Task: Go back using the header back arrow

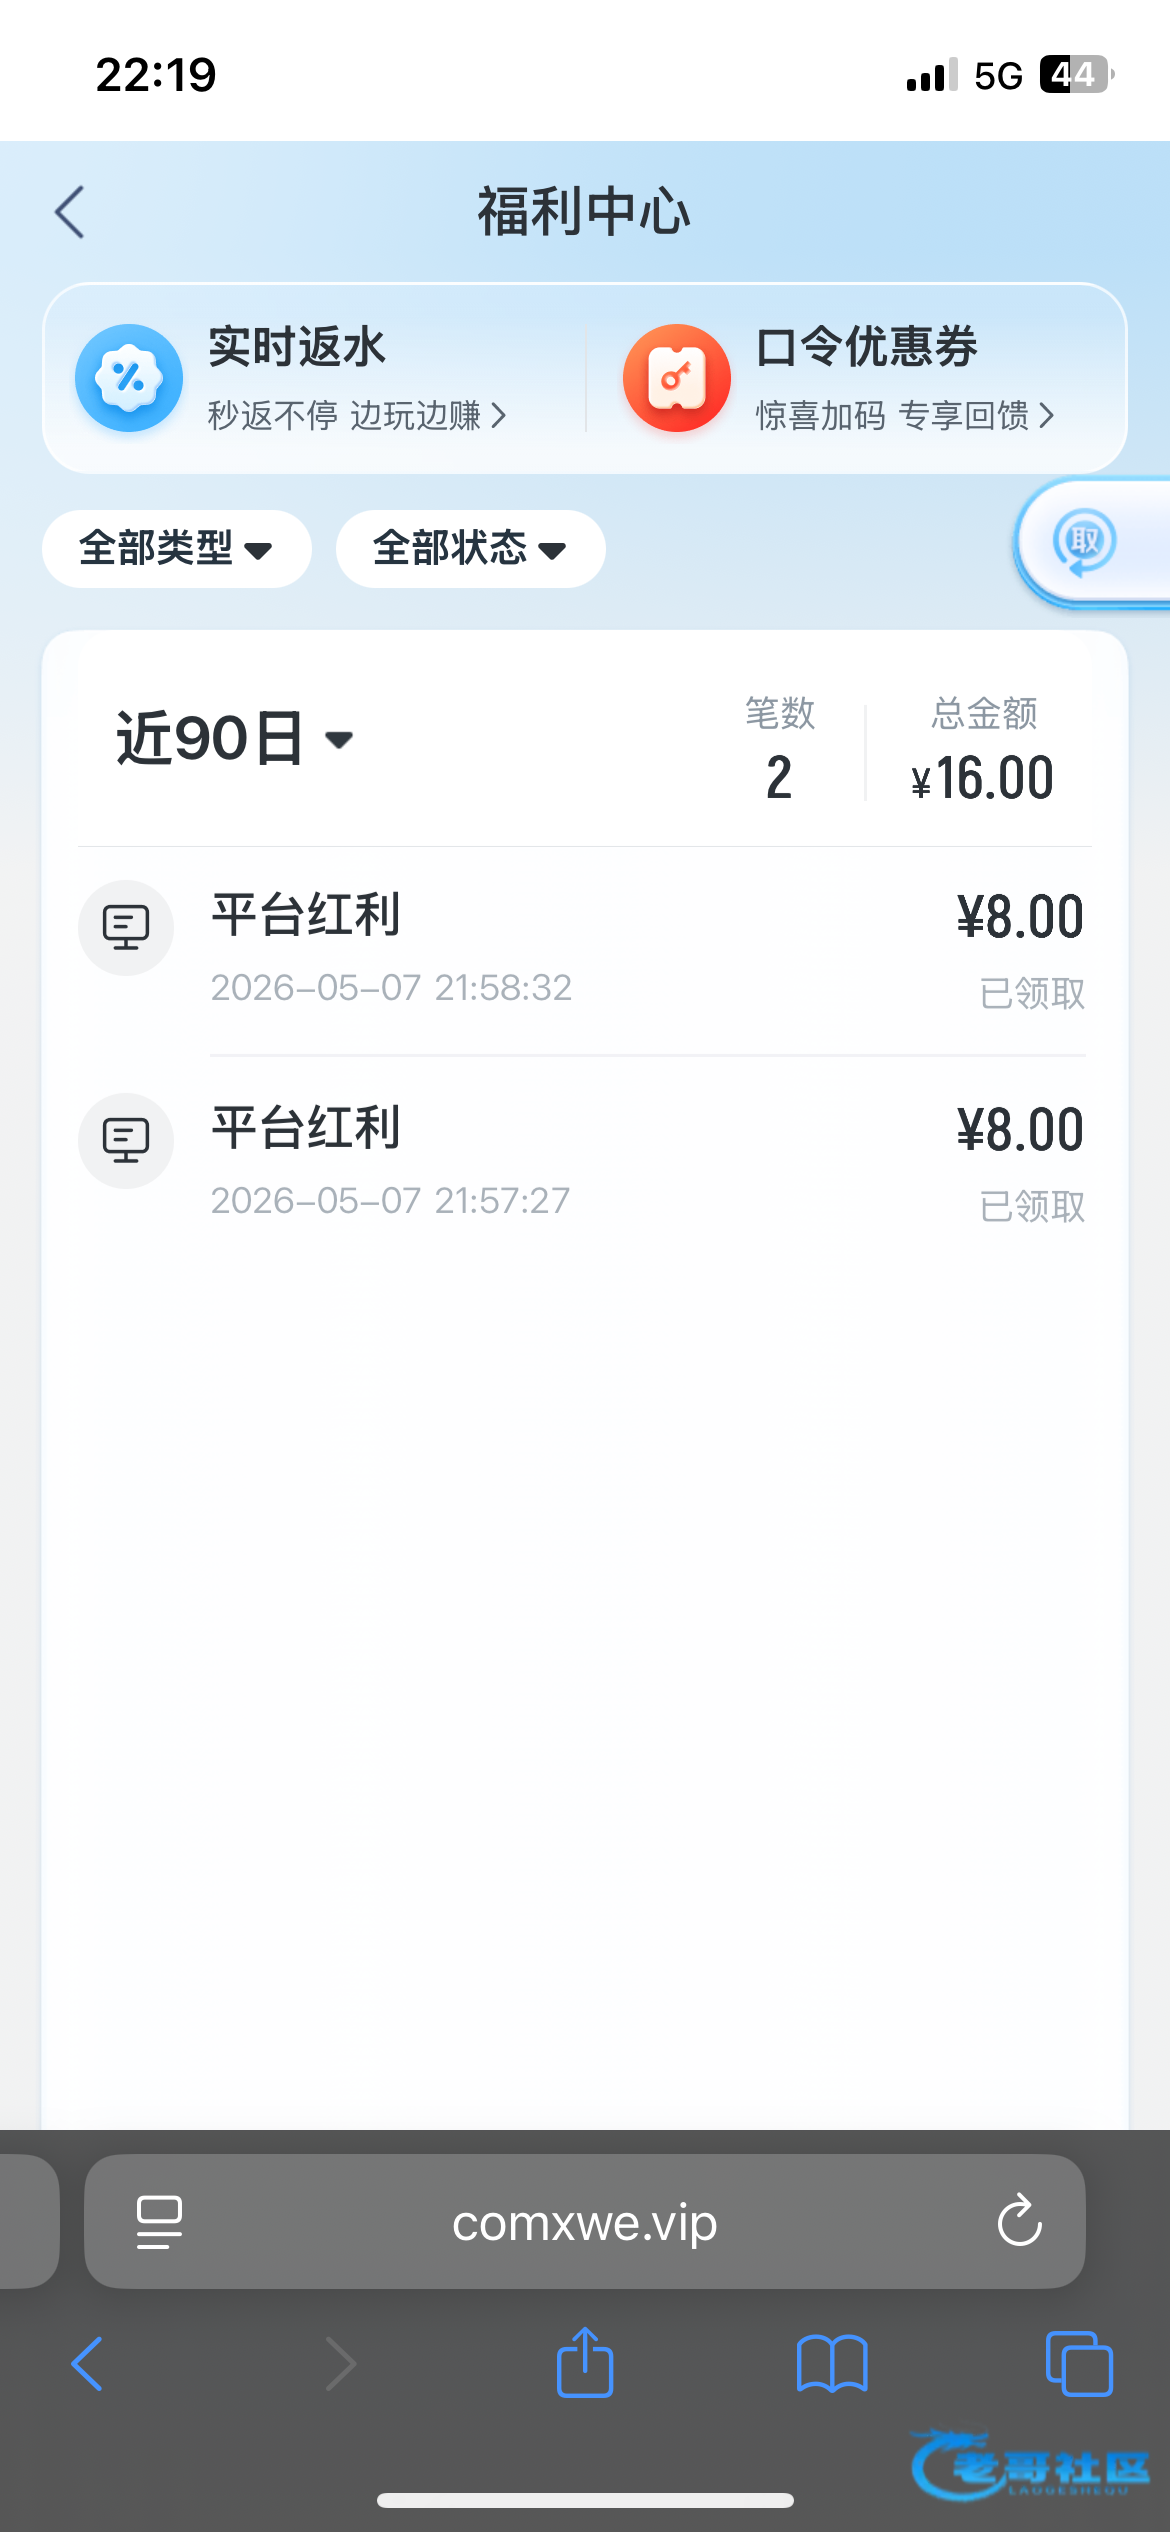Action: (70, 212)
